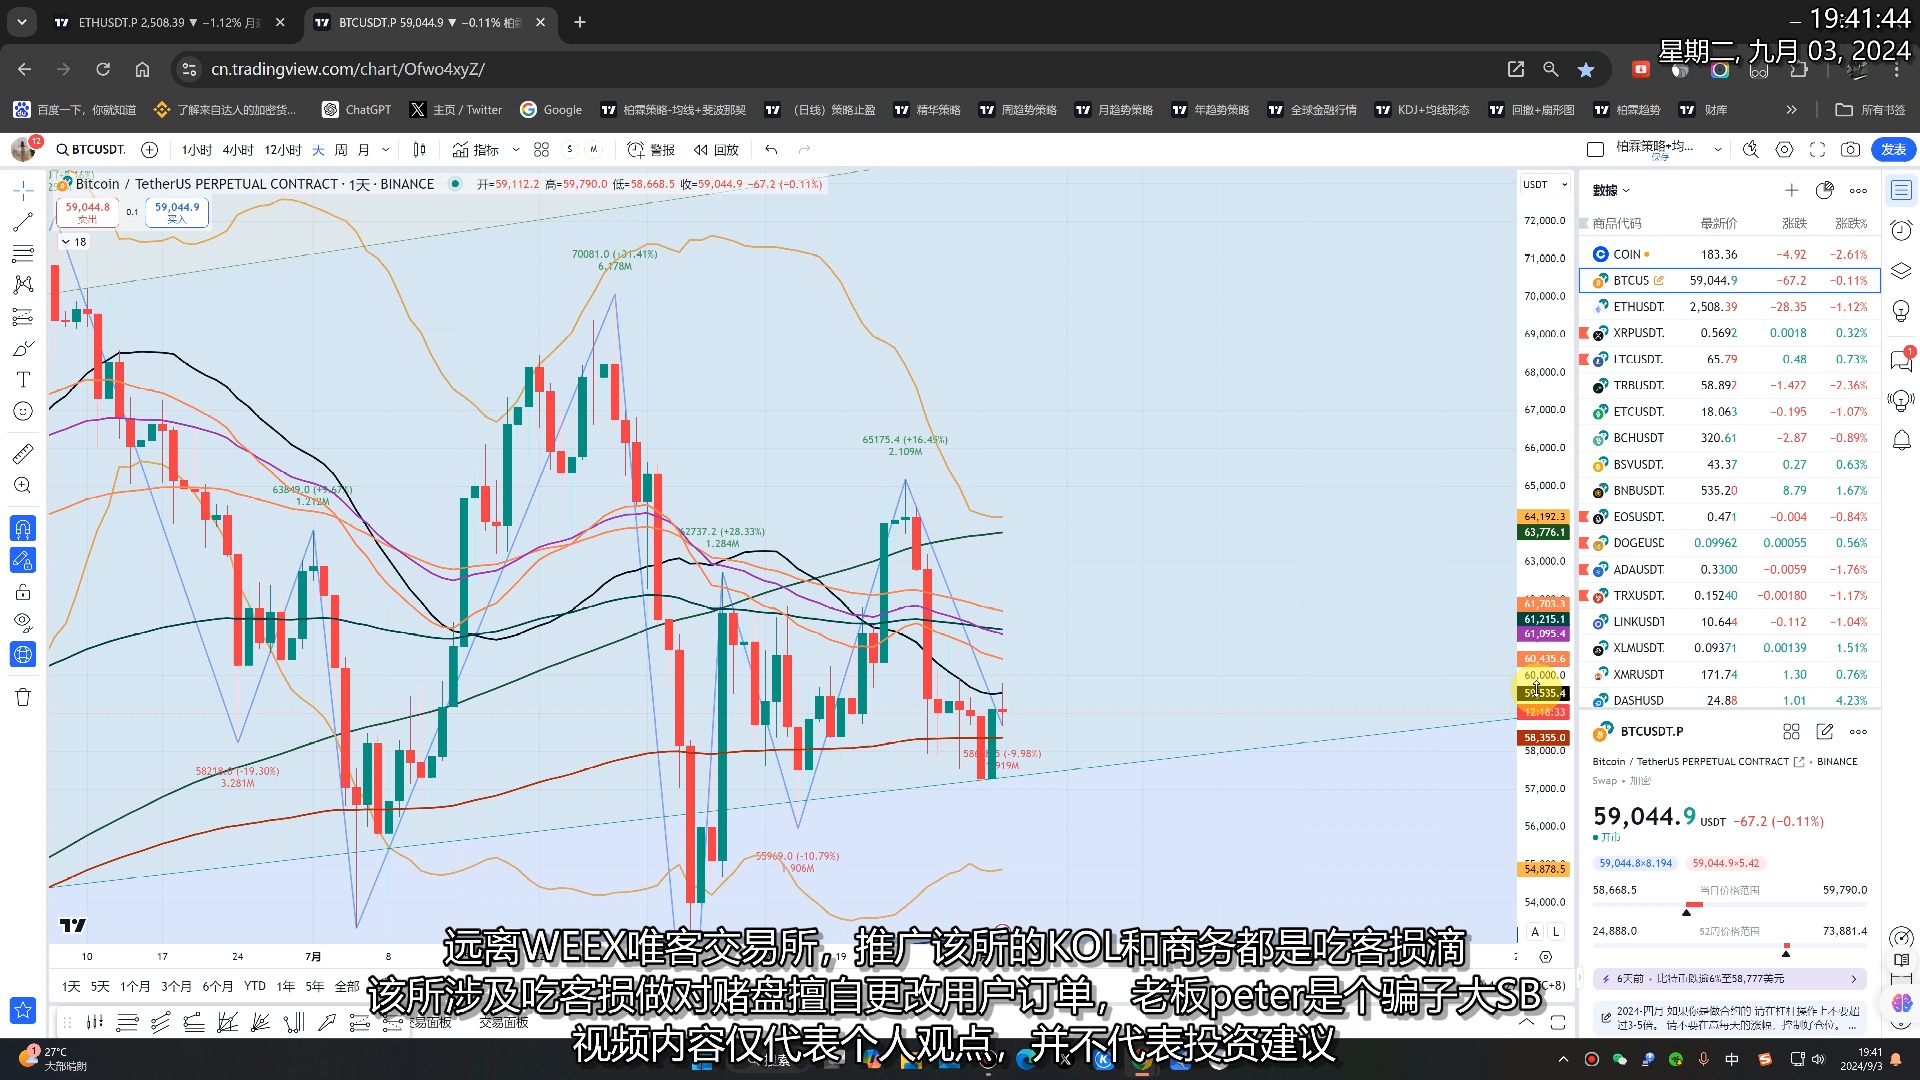This screenshot has height=1080, width=1920.
Task: Expand the watchlist name dropdown
Action: [x=1612, y=190]
